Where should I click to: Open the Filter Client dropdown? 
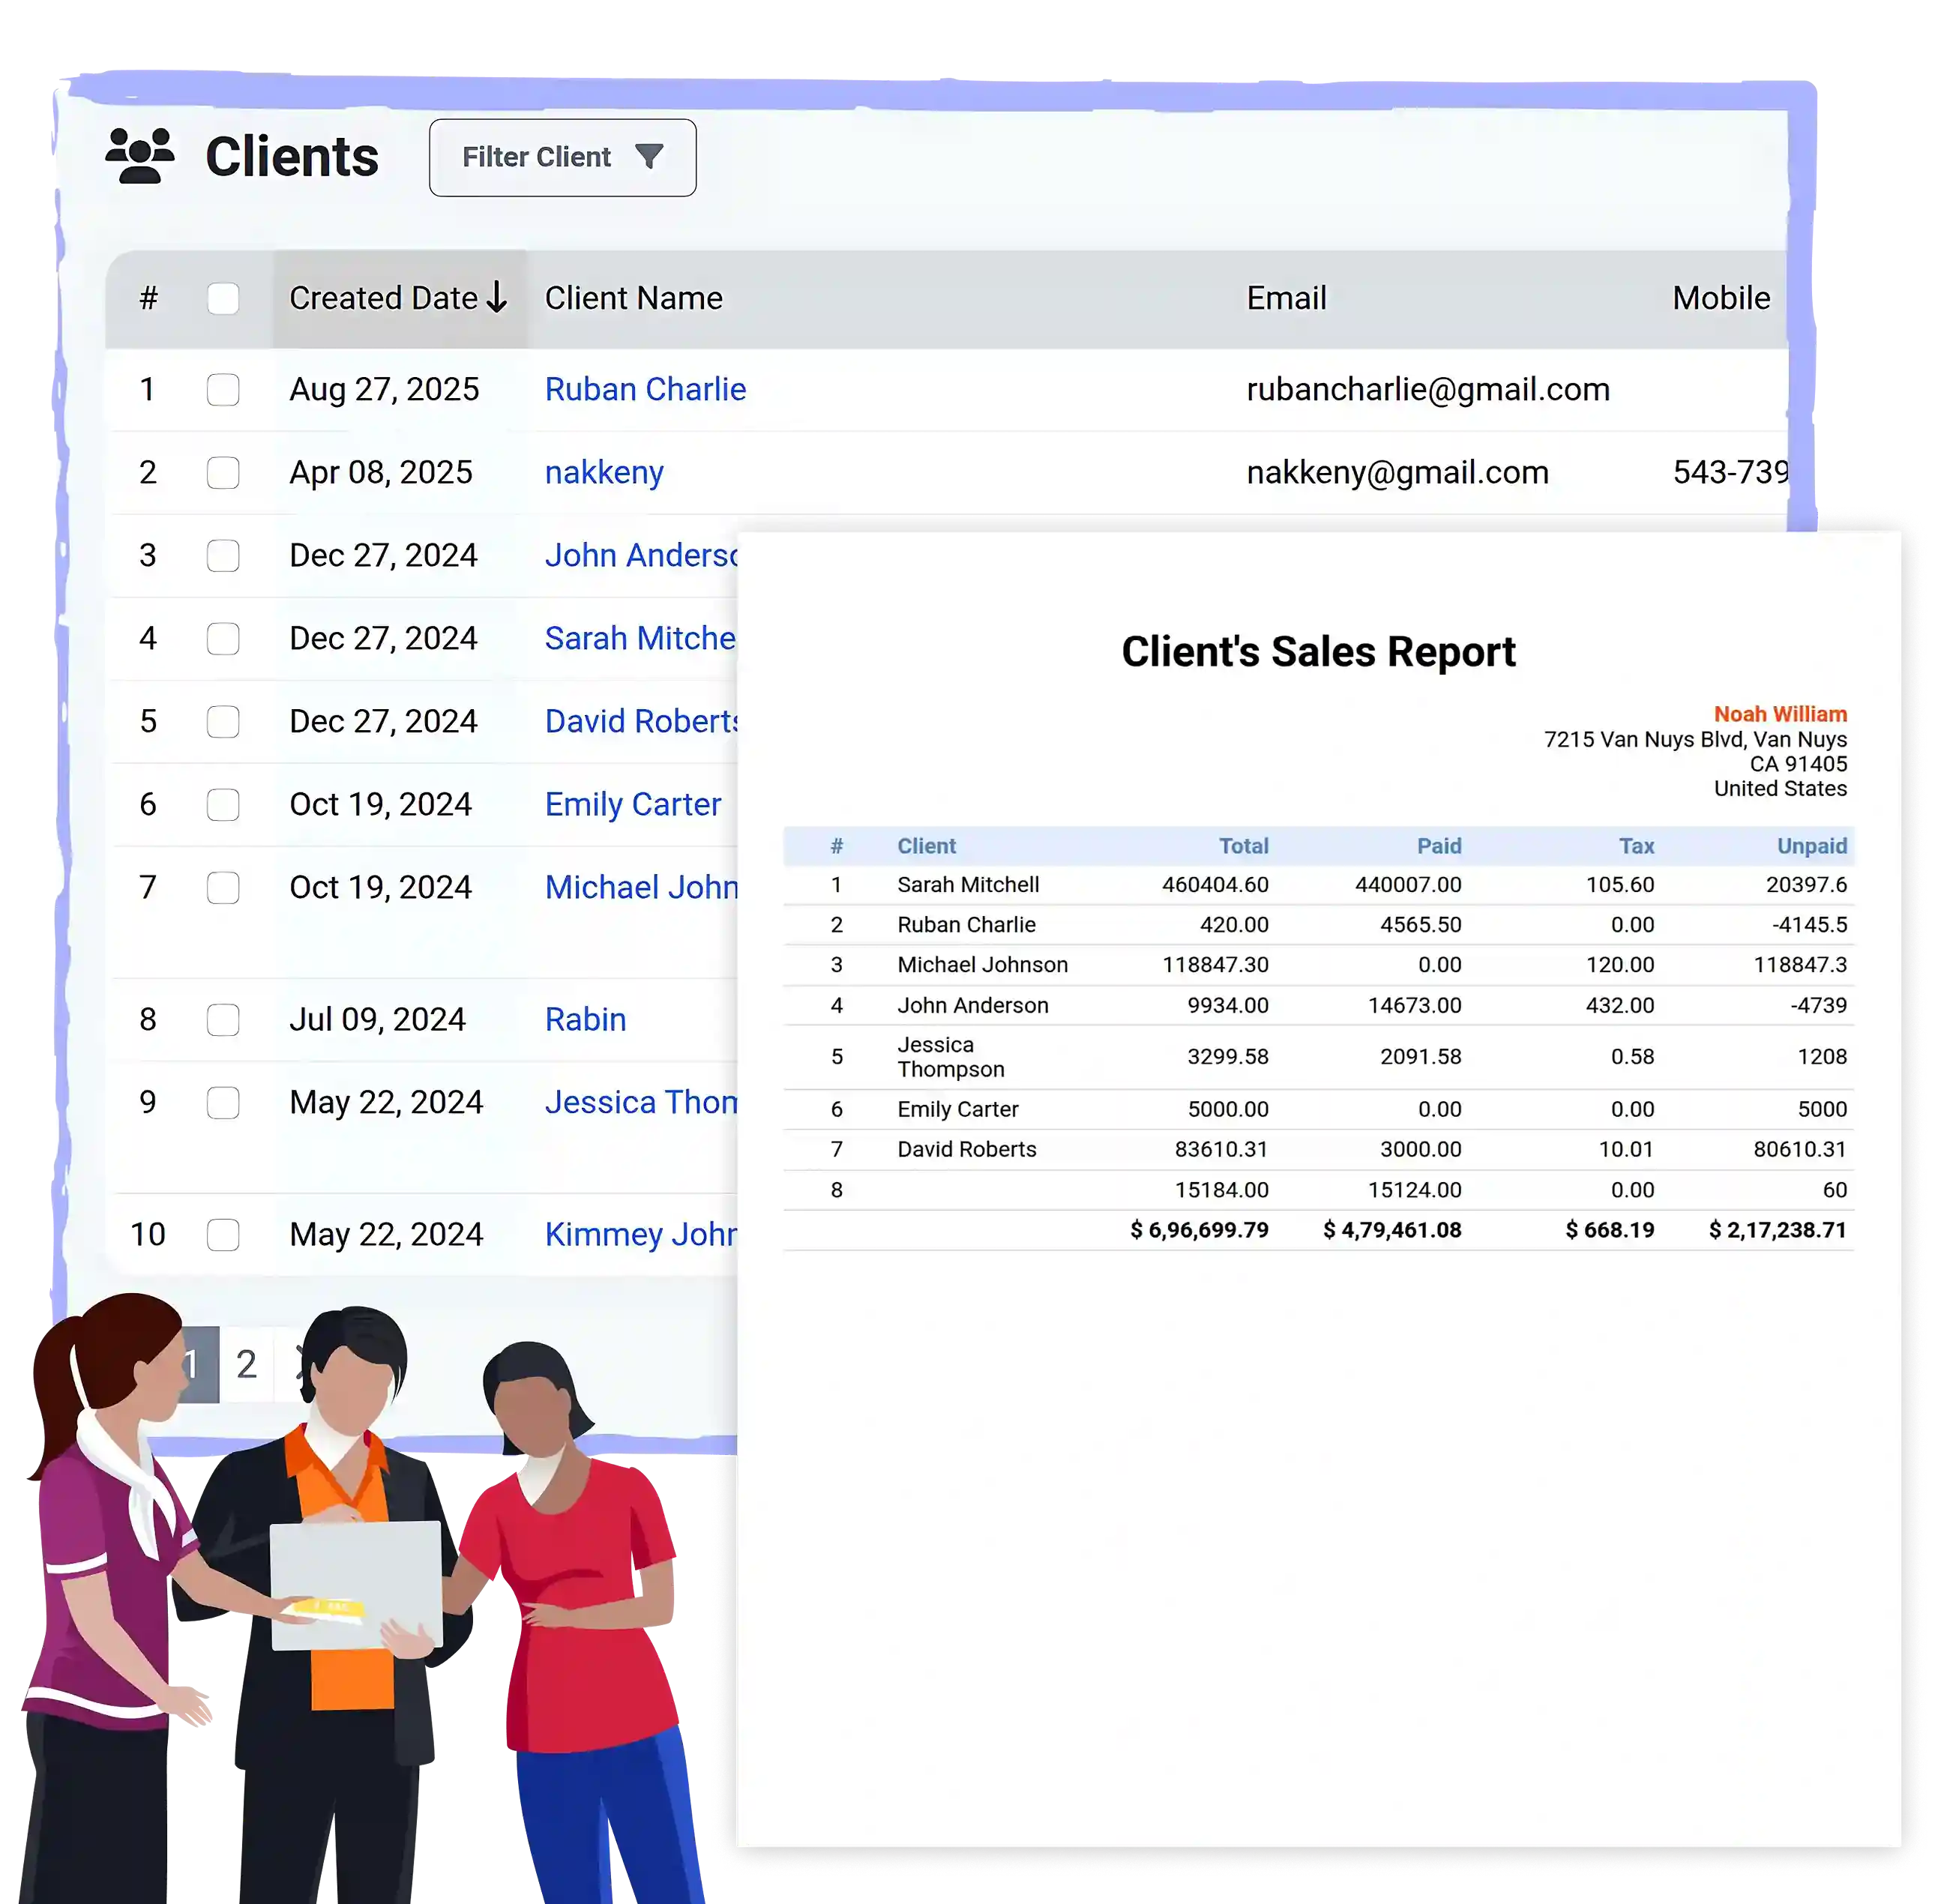click(562, 156)
